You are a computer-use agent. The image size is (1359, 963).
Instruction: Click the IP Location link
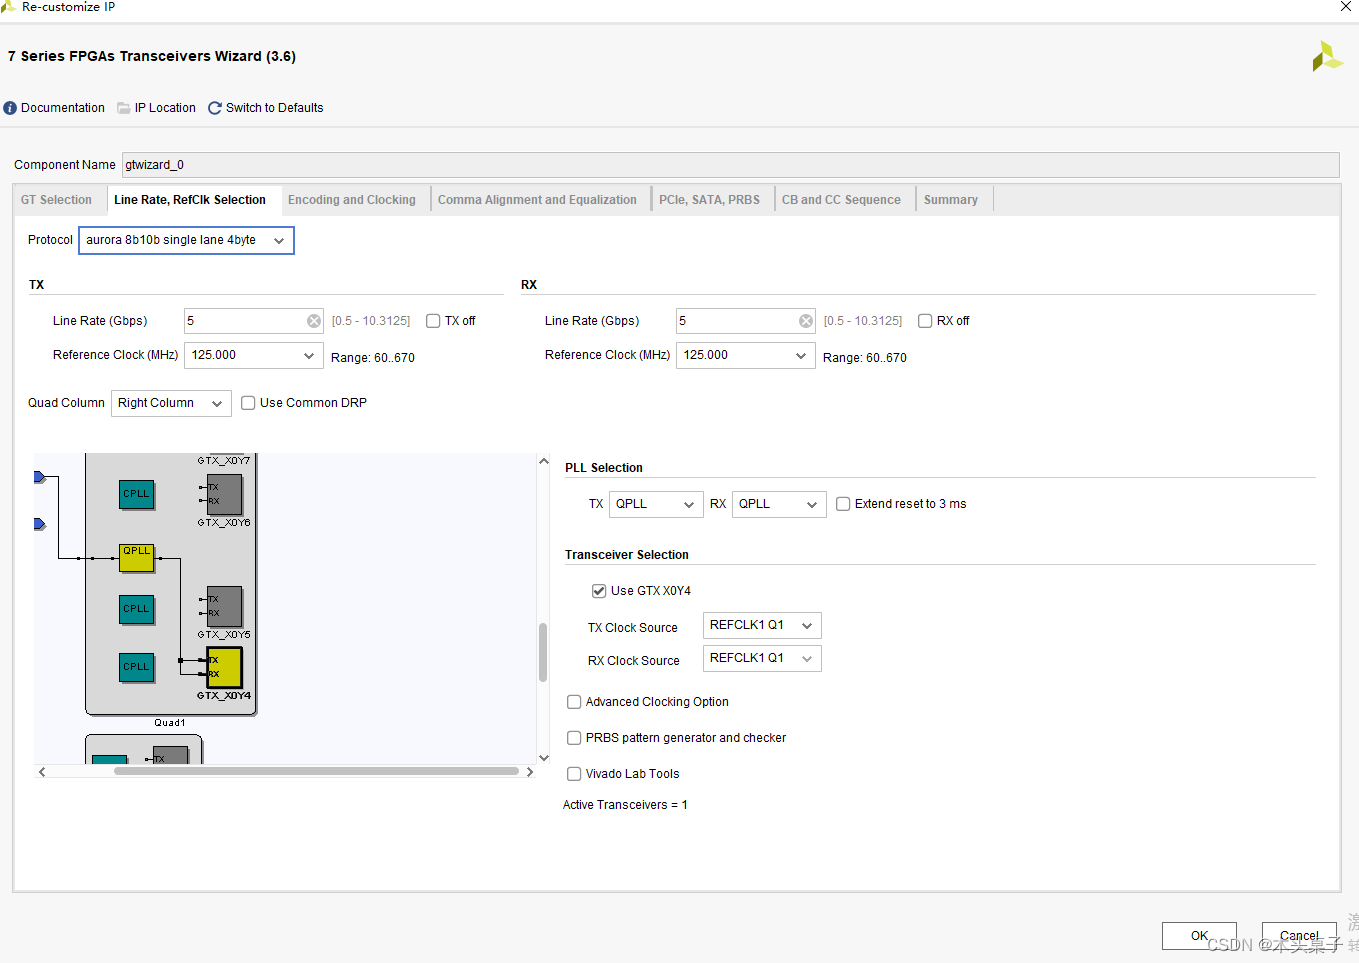pos(165,108)
